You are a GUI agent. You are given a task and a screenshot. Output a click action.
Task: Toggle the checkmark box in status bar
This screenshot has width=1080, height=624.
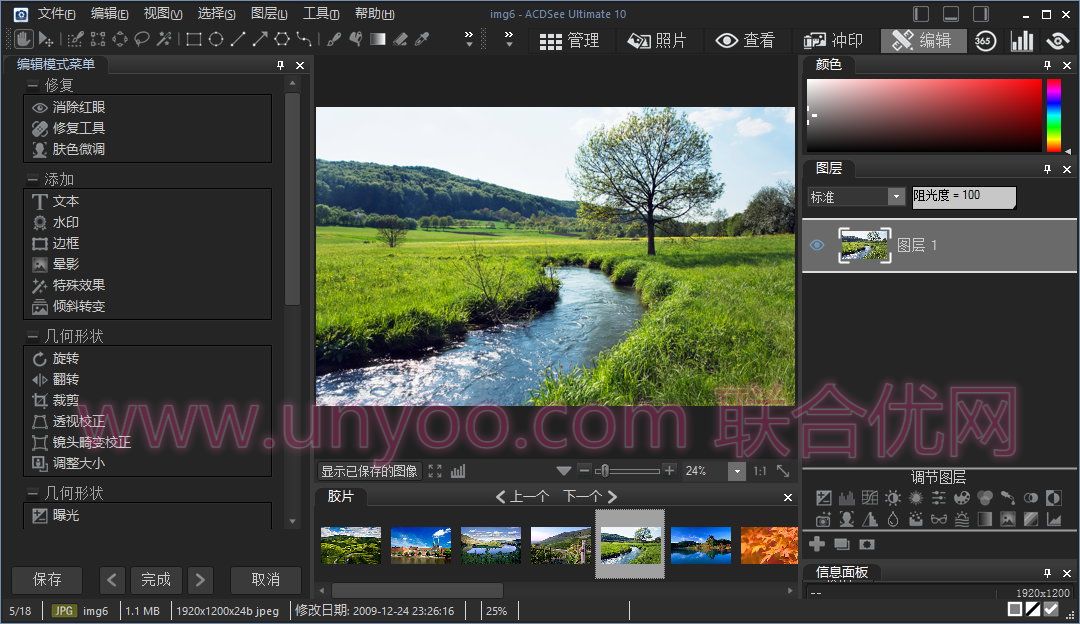click(1050, 609)
